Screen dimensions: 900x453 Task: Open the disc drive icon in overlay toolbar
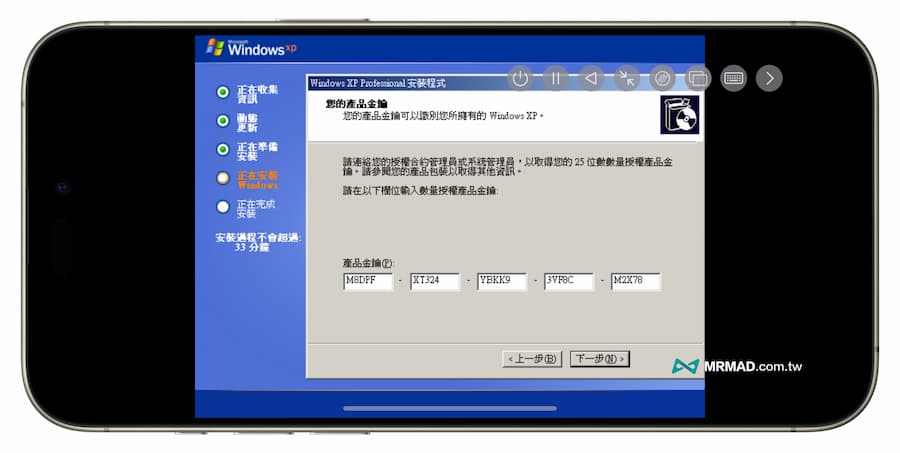pos(662,78)
